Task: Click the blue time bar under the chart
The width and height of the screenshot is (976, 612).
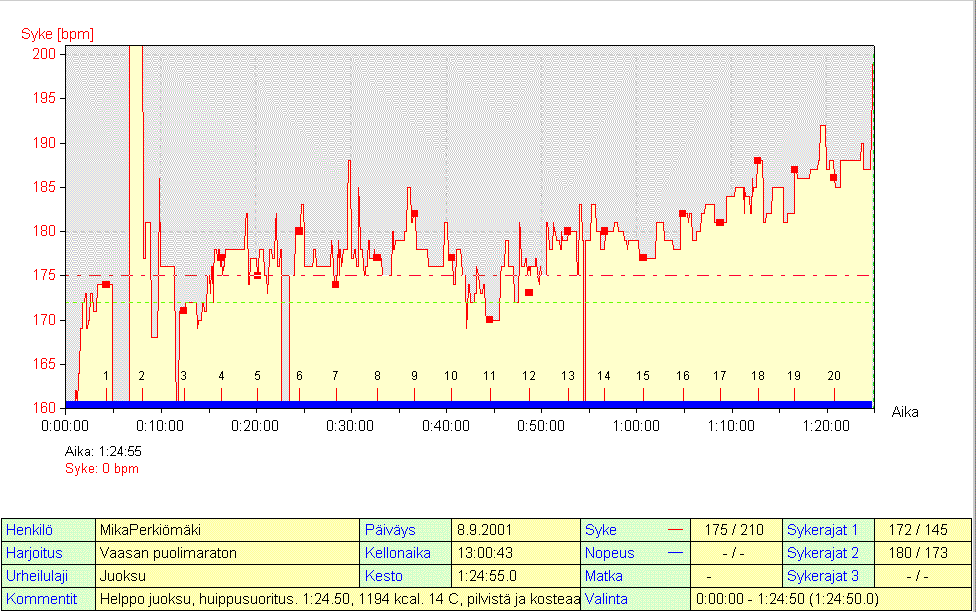Action: point(469,404)
